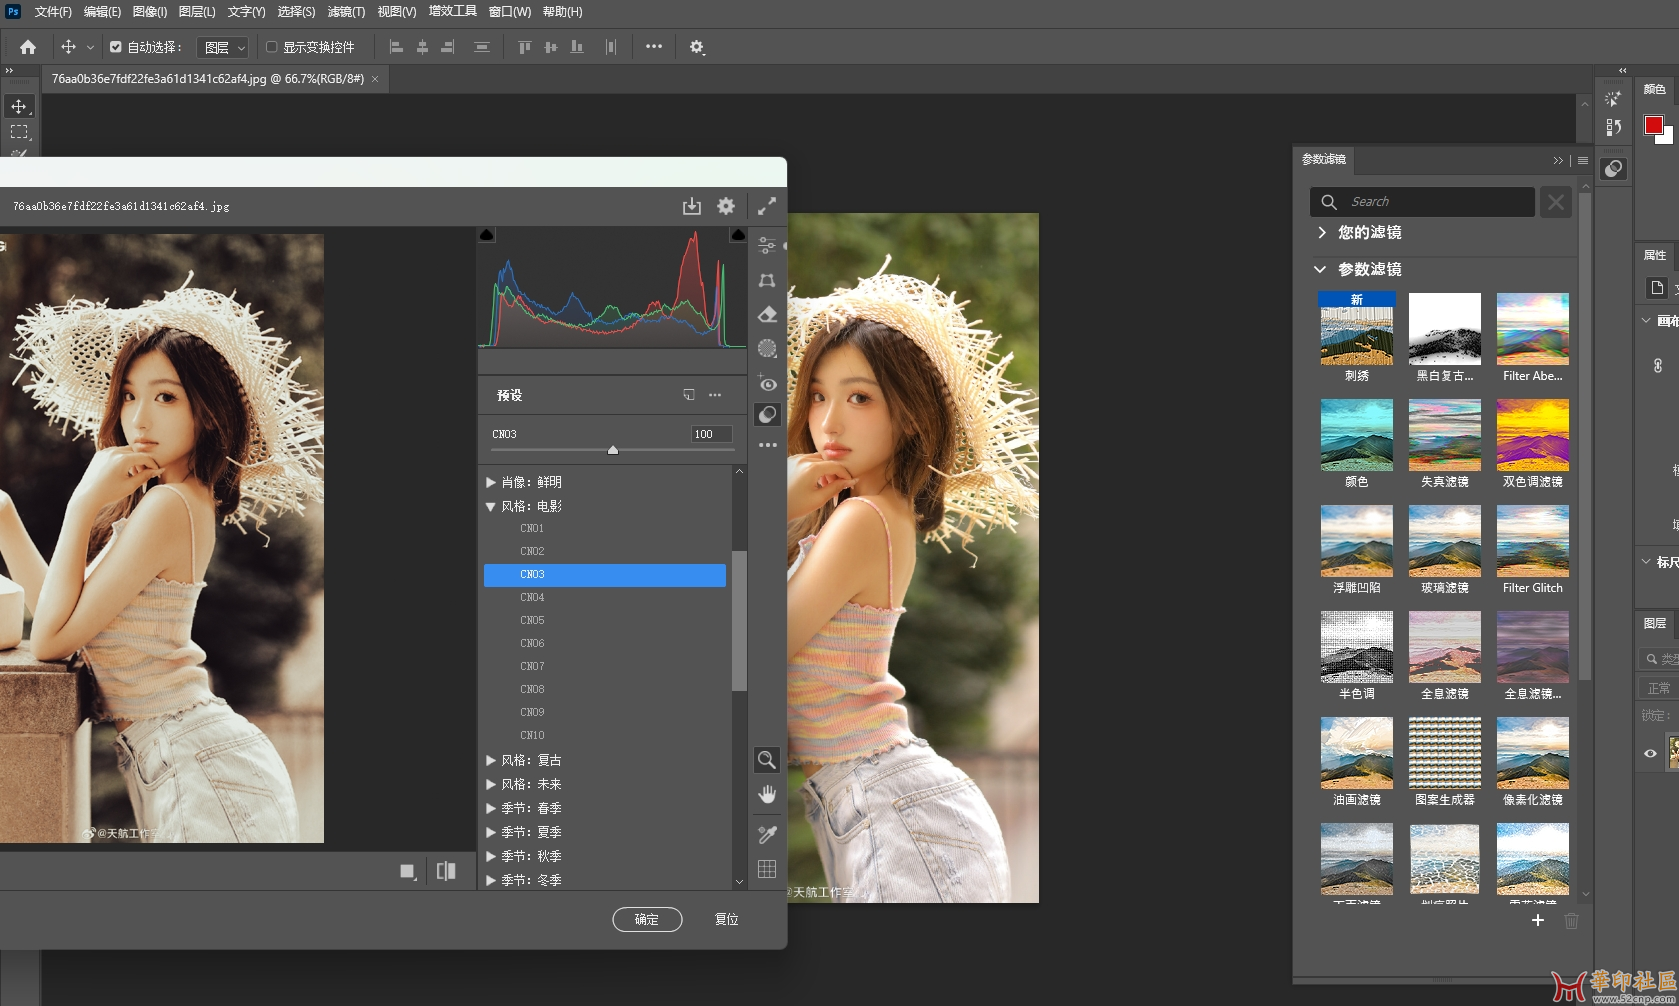Collapse the 风格: 电影 preset group
Screen dimensions: 1679x1006
pyautogui.click(x=491, y=506)
